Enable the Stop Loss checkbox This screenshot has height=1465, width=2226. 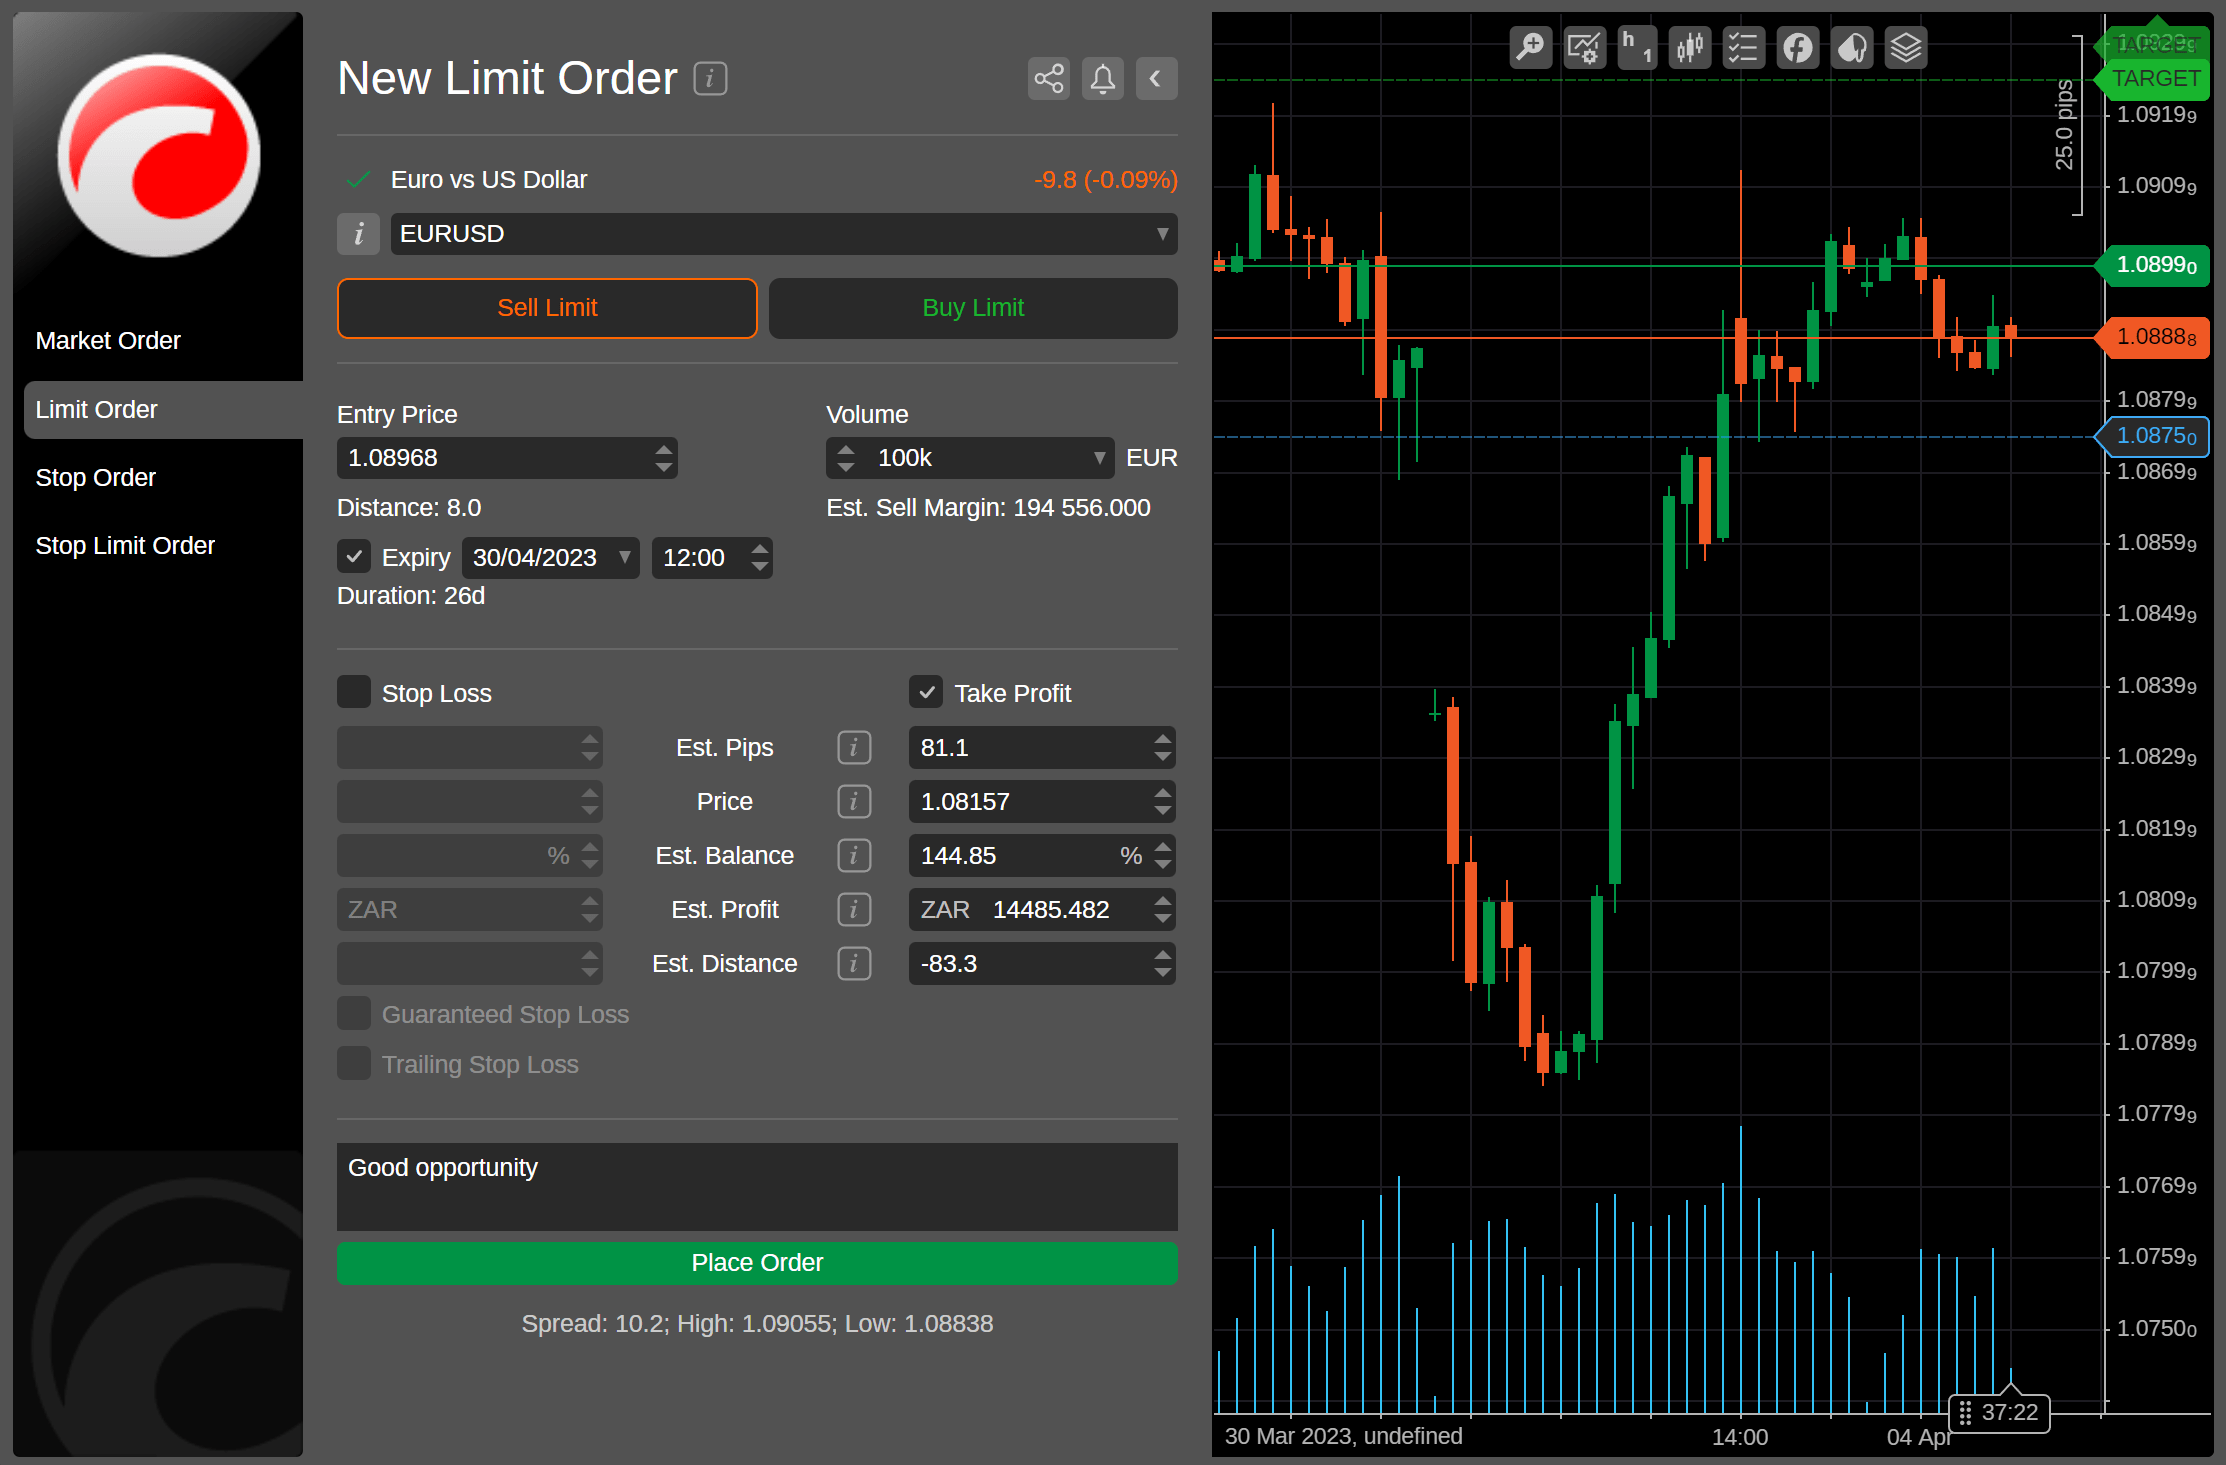click(x=354, y=692)
